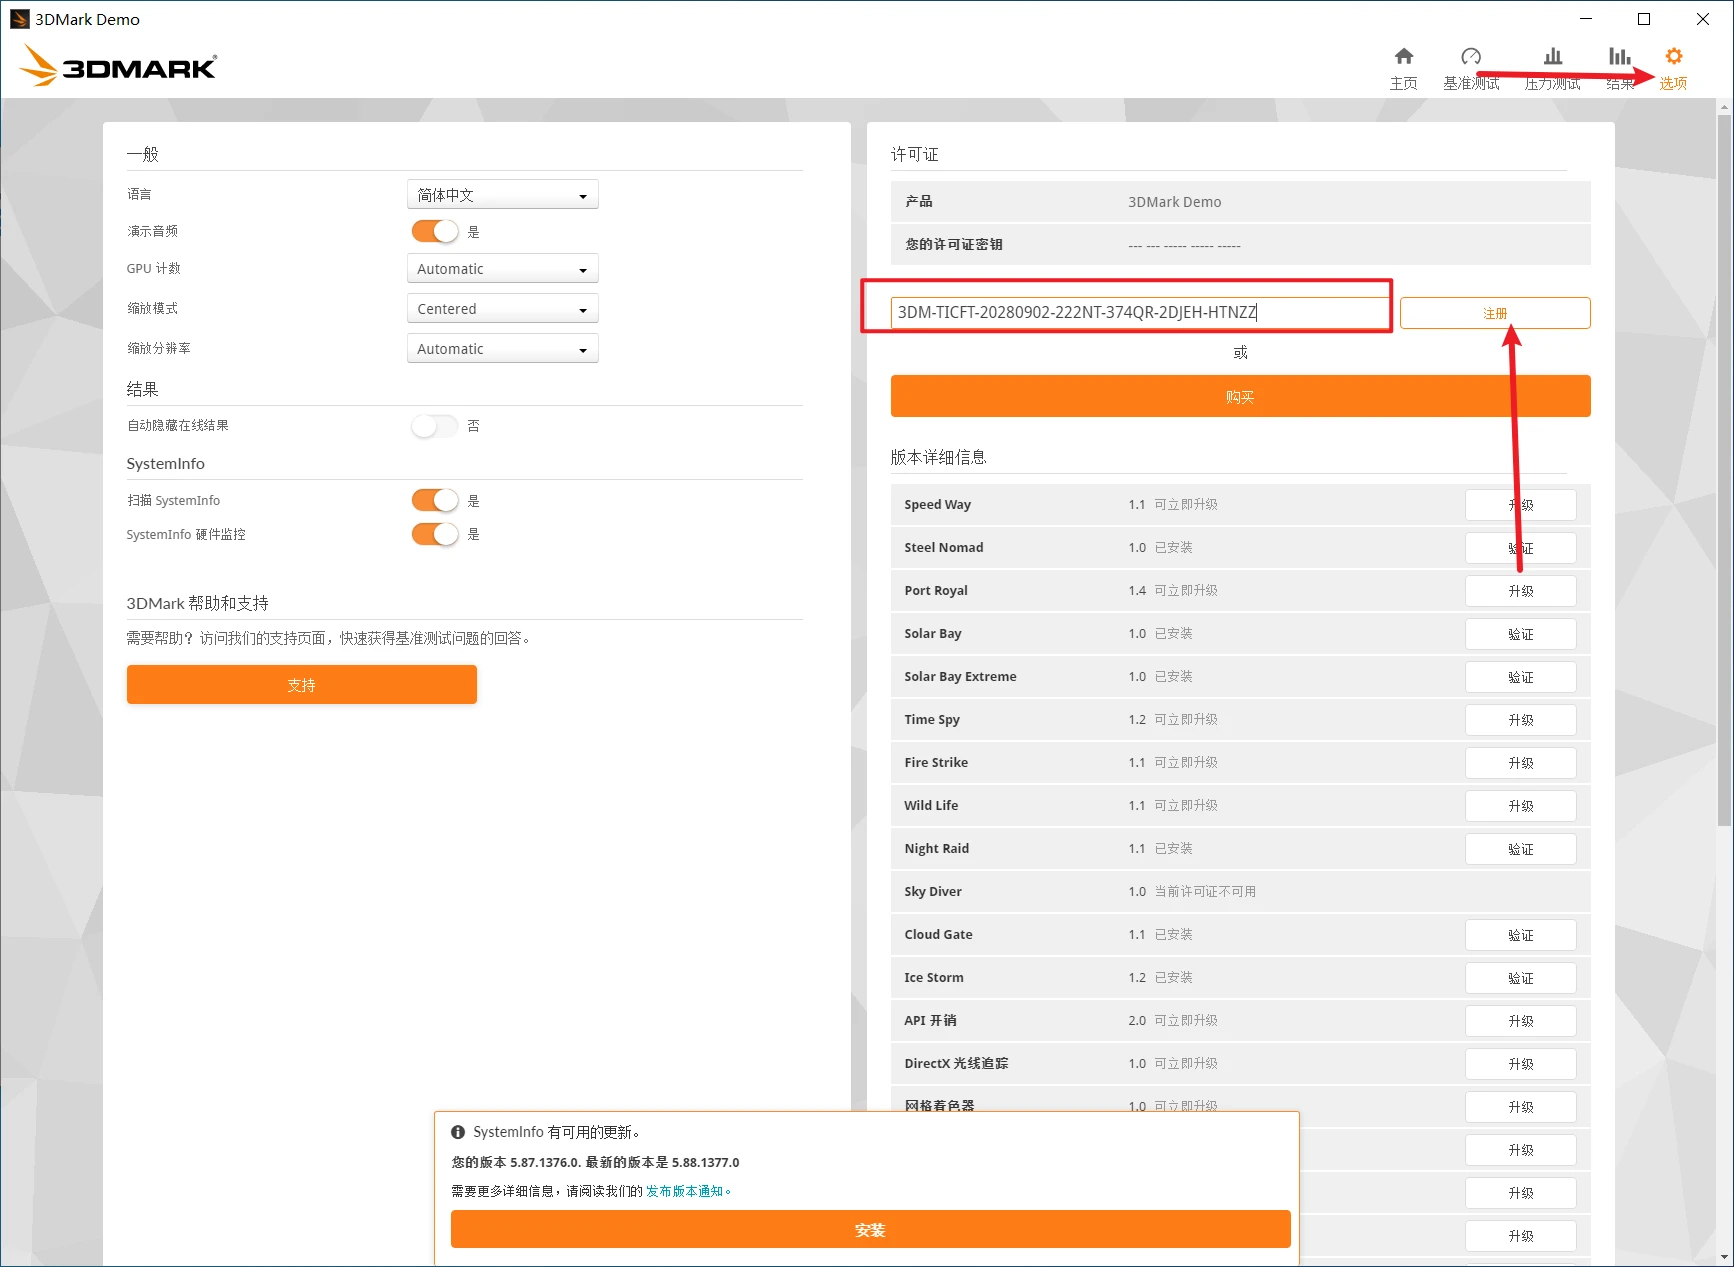1734x1267 pixels.
Task: Click the vertical scrollbar on the right
Action: [x=1724, y=470]
